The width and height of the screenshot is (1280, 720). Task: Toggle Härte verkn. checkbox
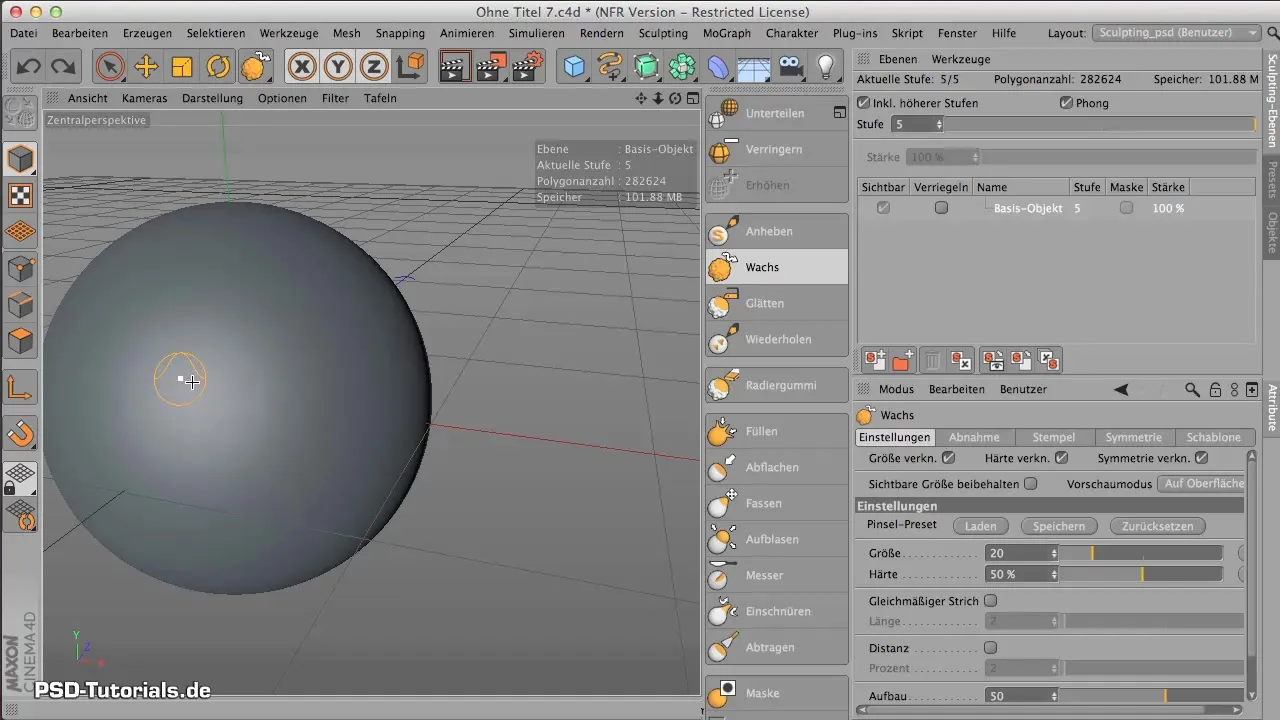(1062, 458)
